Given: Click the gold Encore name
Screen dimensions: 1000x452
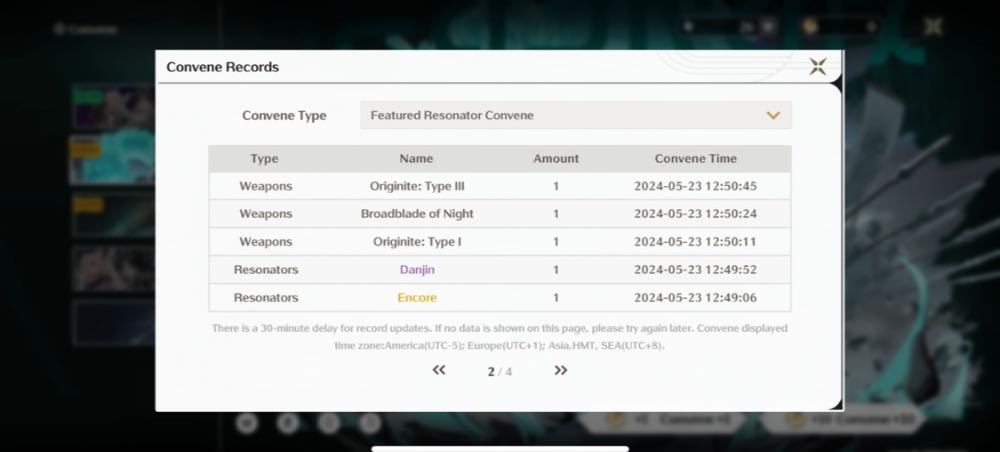Looking at the screenshot, I should [417, 298].
